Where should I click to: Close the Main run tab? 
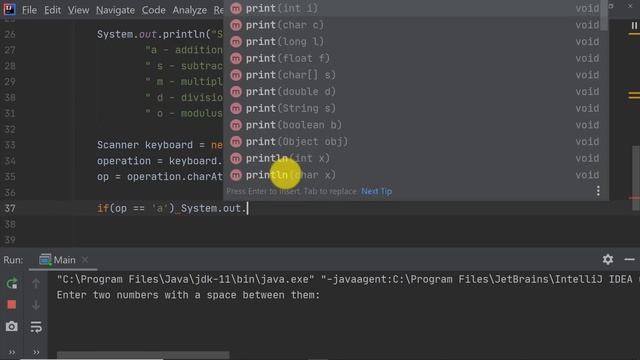[85, 260]
